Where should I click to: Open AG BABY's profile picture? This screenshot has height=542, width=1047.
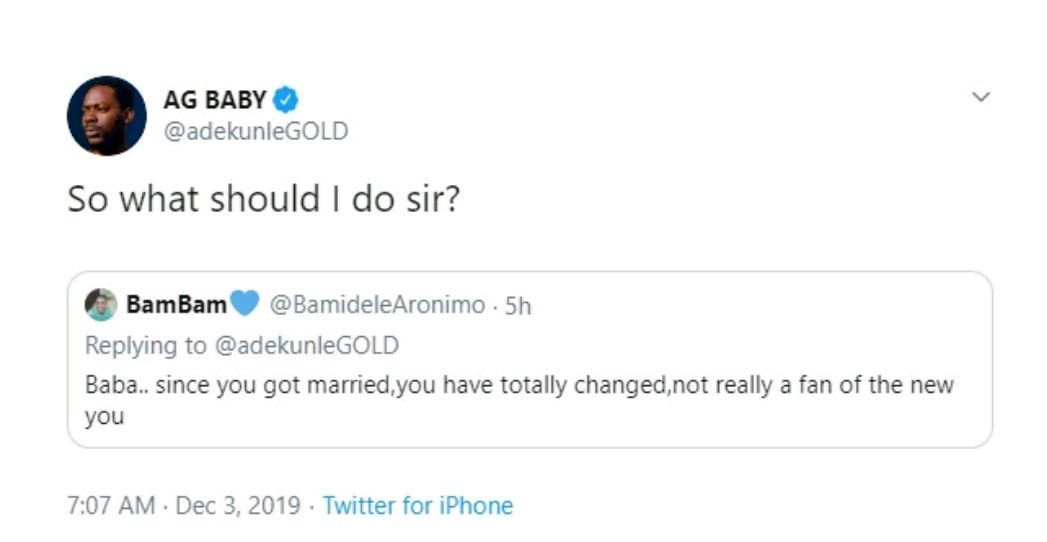pos(106,115)
